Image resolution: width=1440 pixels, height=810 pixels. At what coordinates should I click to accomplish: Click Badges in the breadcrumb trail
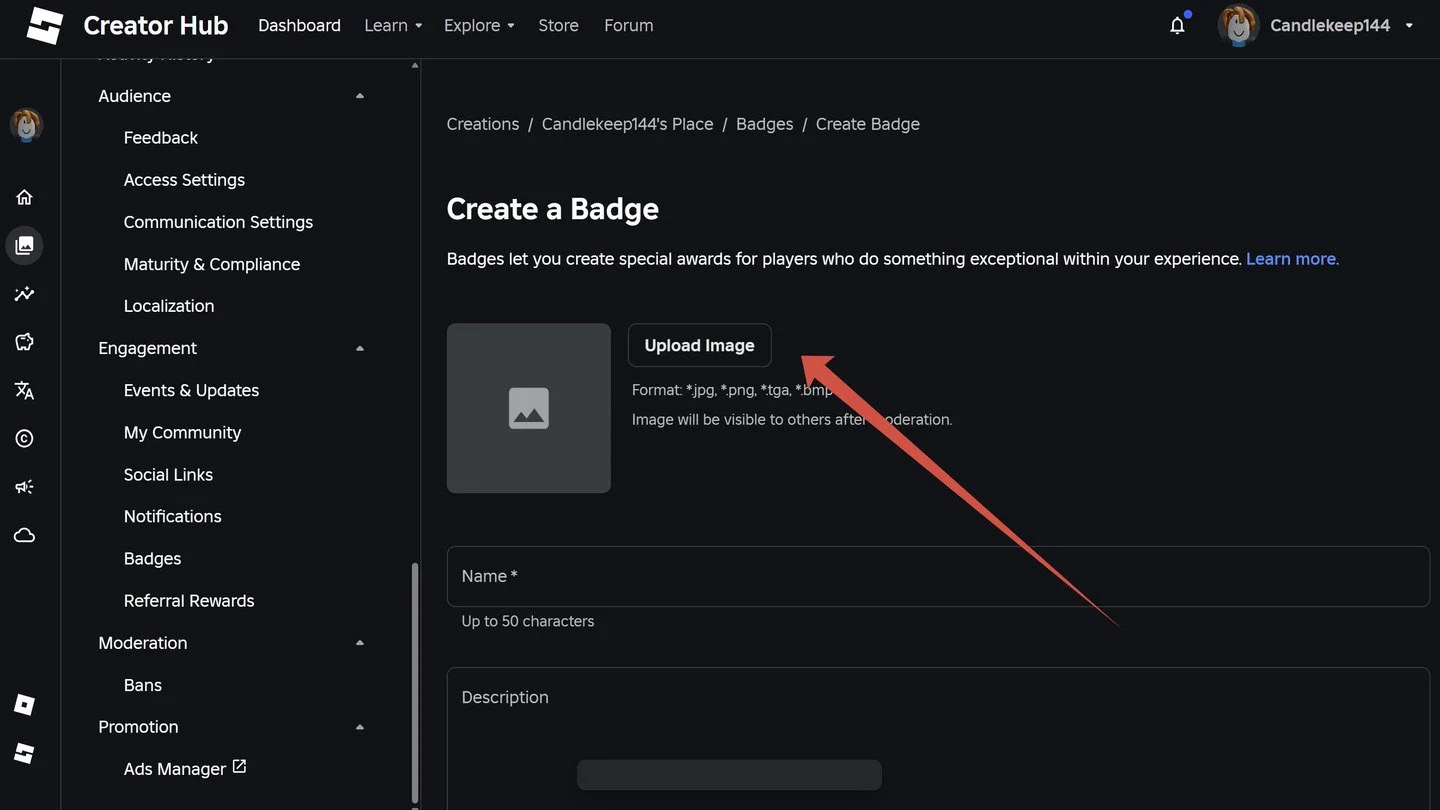pyautogui.click(x=765, y=124)
